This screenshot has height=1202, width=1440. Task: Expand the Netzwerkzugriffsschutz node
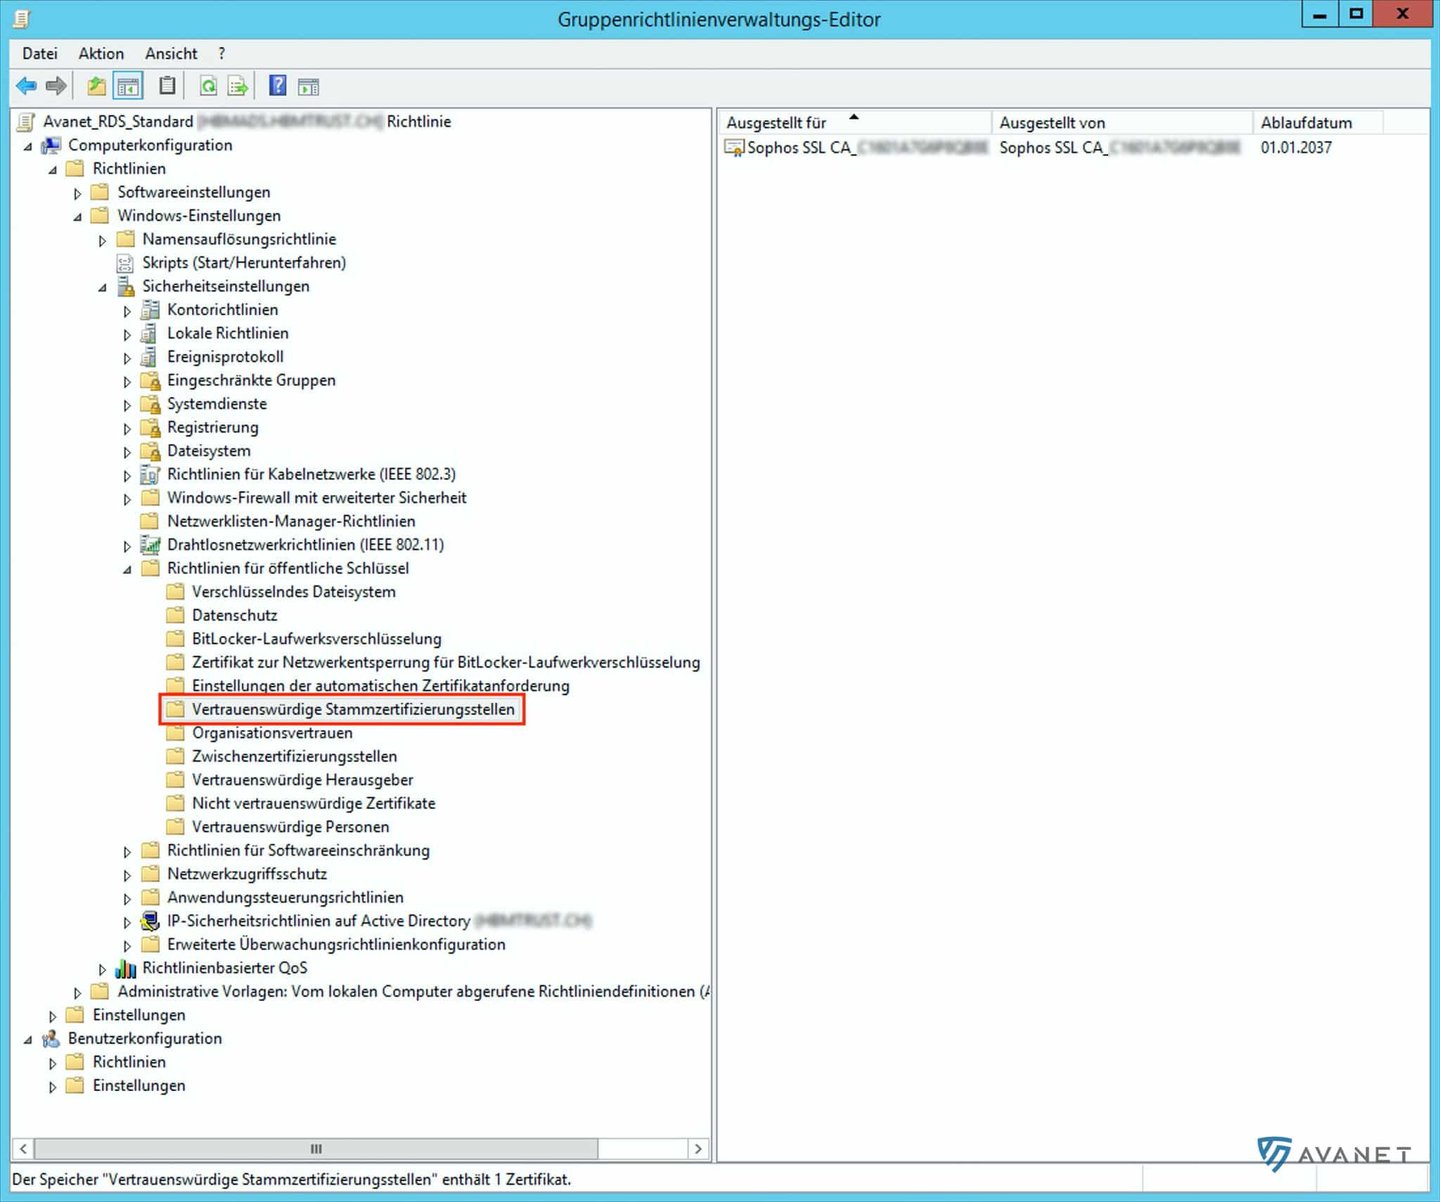point(127,875)
